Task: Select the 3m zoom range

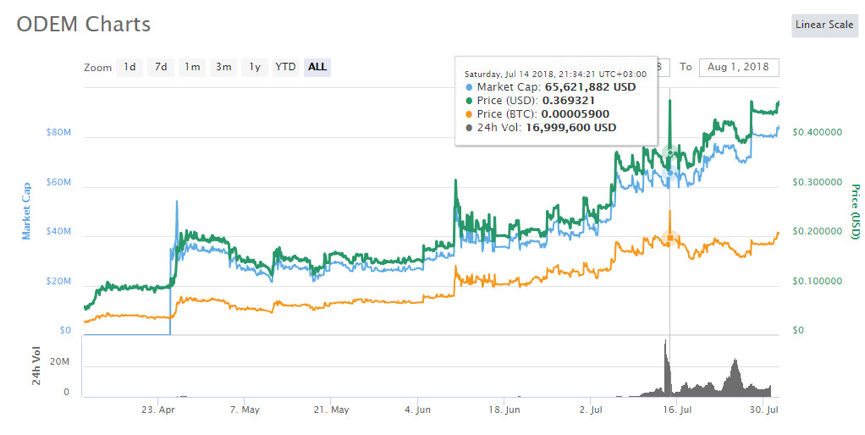Action: [223, 67]
